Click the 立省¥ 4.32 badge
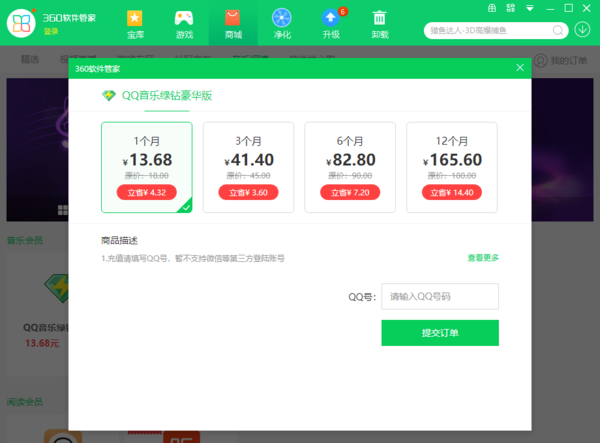600x443 pixels. point(147,192)
